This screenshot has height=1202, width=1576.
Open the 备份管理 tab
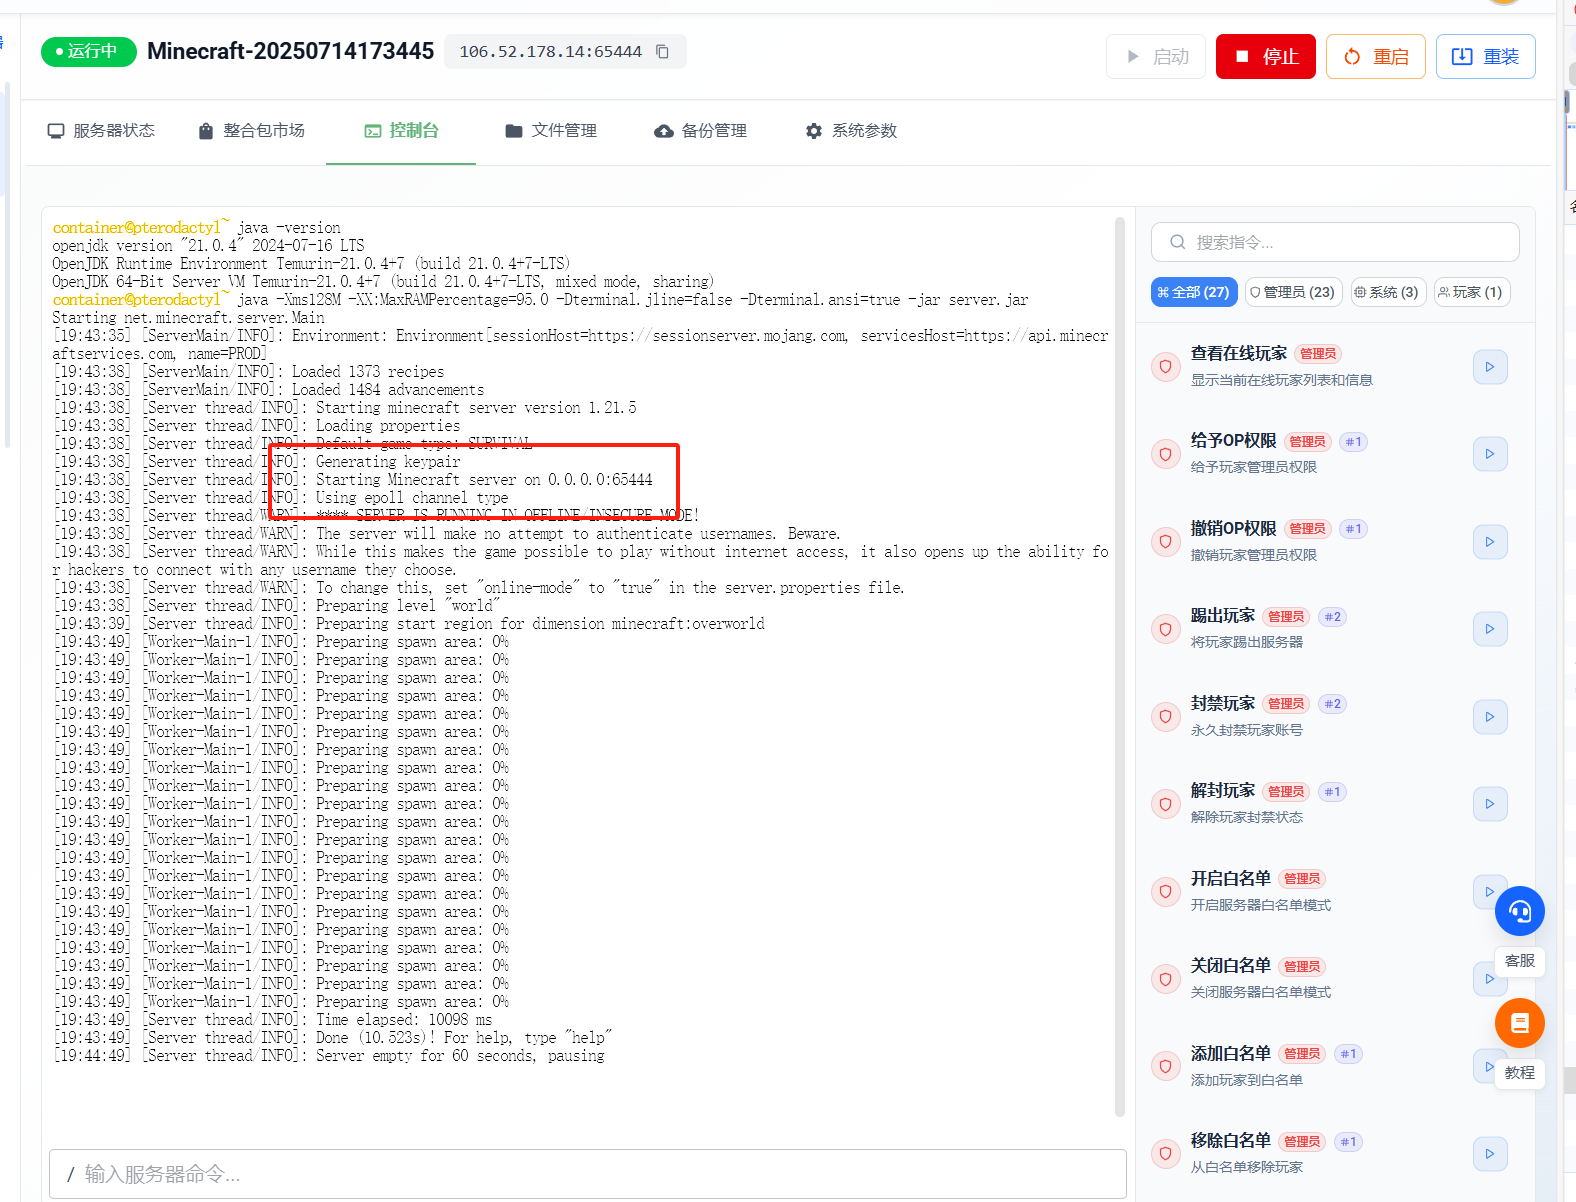(701, 131)
